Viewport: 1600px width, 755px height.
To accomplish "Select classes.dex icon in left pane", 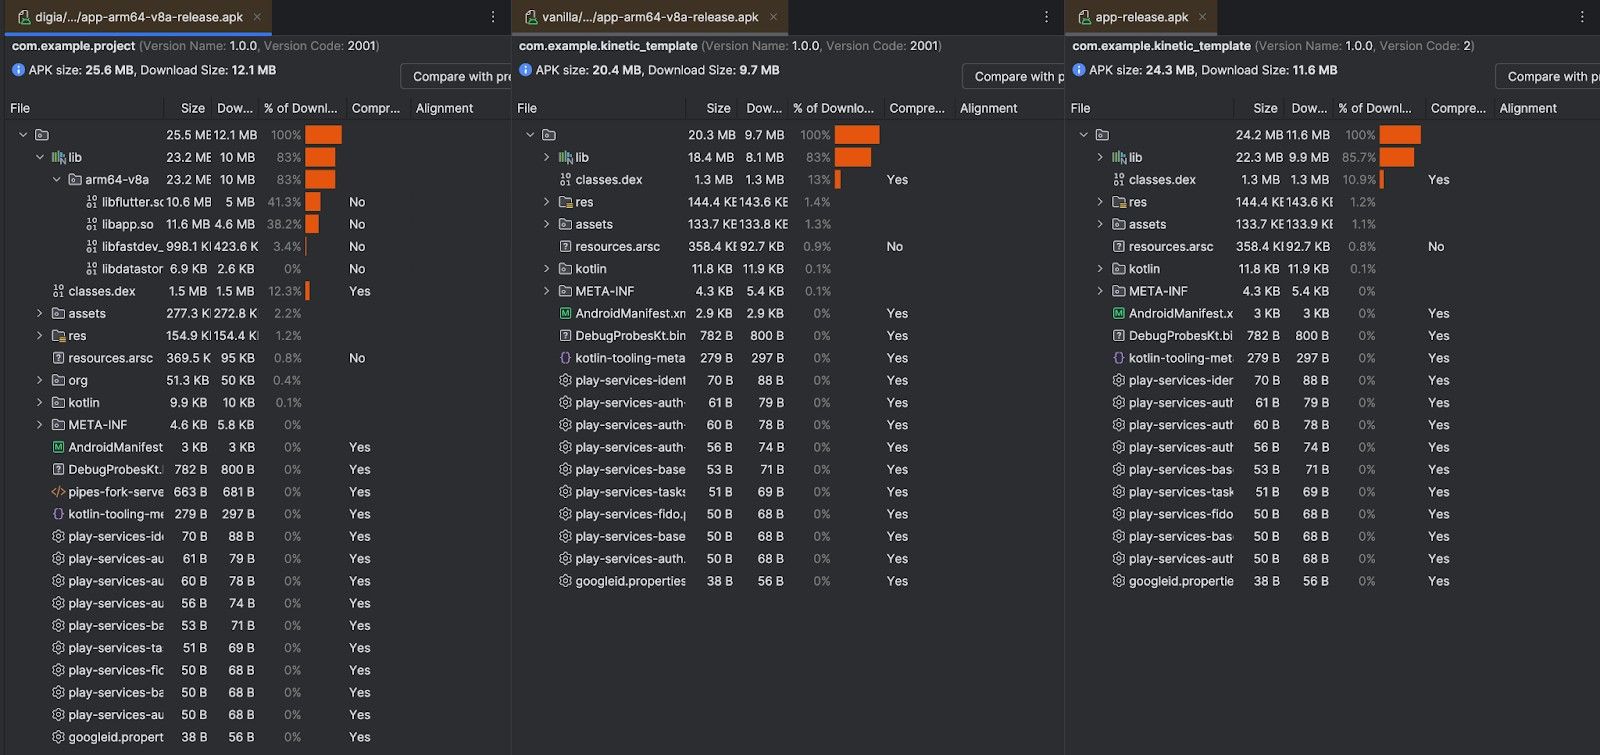I will [x=58, y=291].
